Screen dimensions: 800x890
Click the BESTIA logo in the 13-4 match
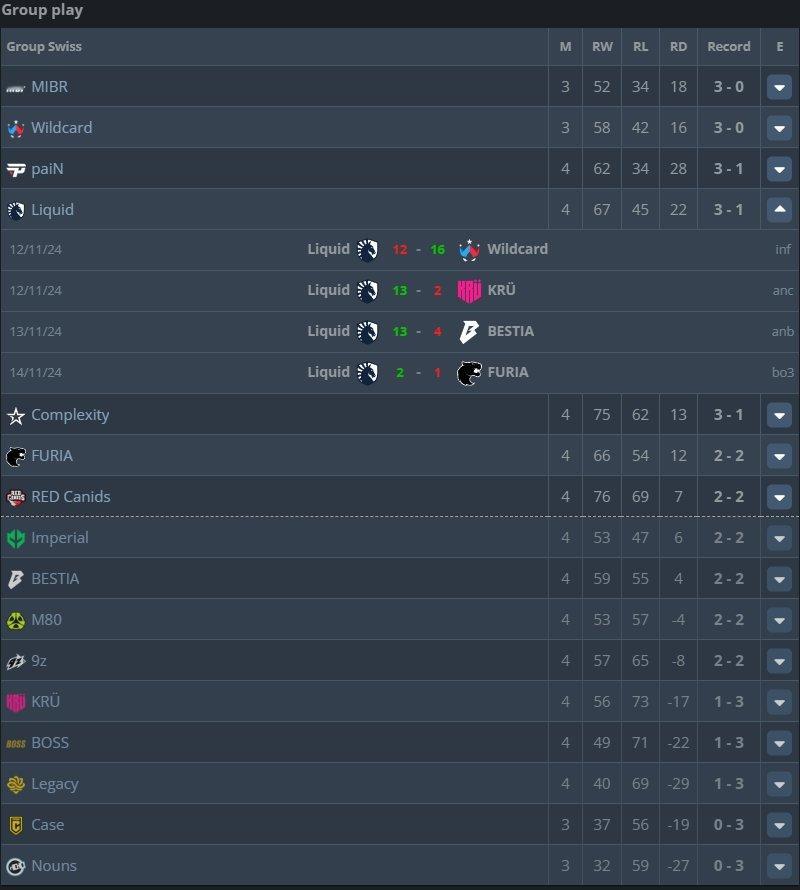pyautogui.click(x=469, y=332)
